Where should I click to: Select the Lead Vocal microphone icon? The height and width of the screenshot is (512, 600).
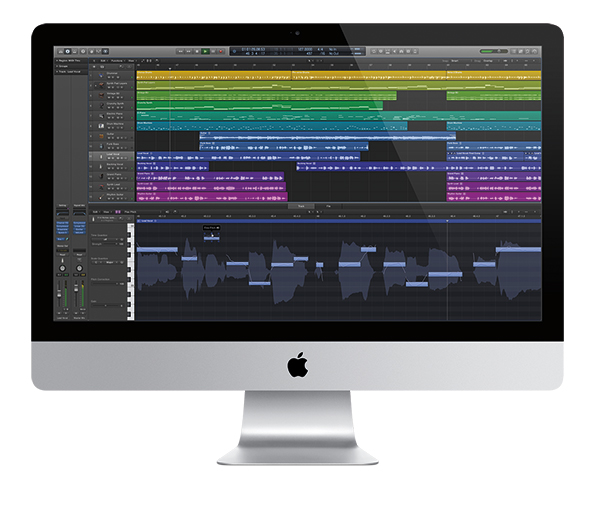pyautogui.click(x=101, y=156)
